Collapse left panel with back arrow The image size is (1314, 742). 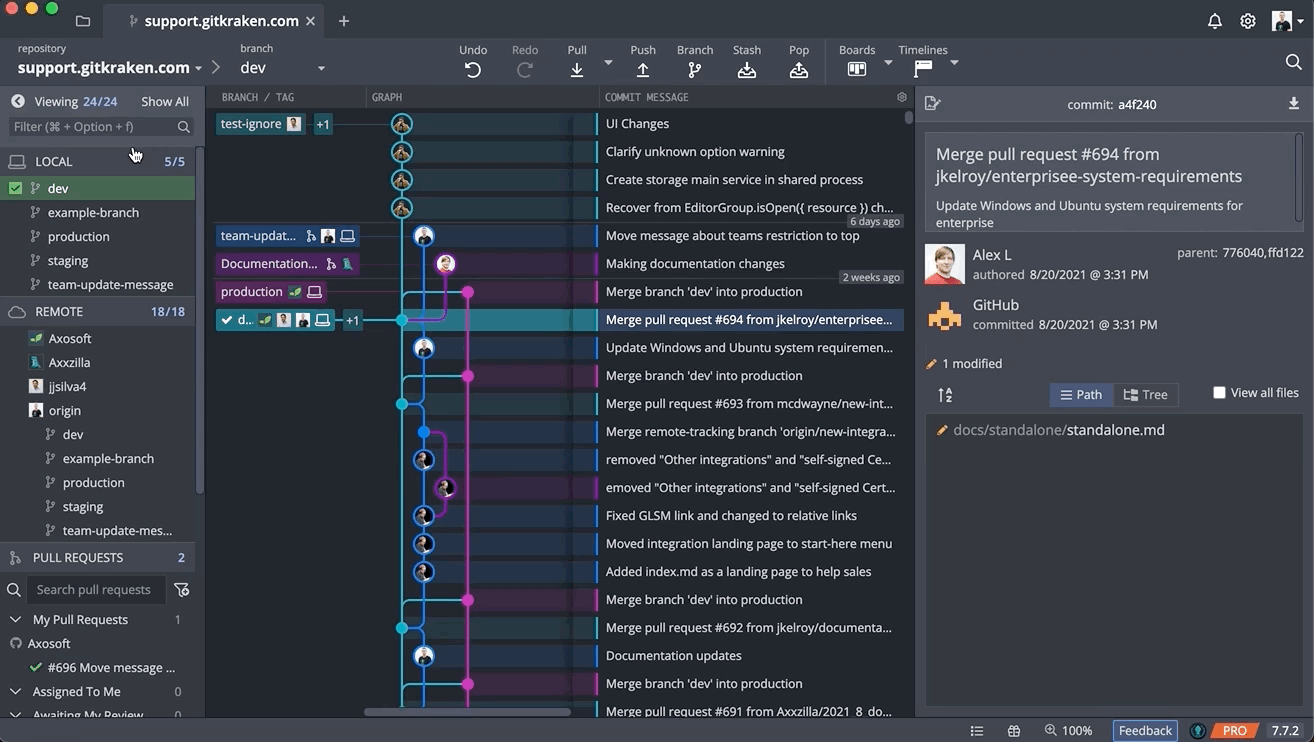[17, 101]
